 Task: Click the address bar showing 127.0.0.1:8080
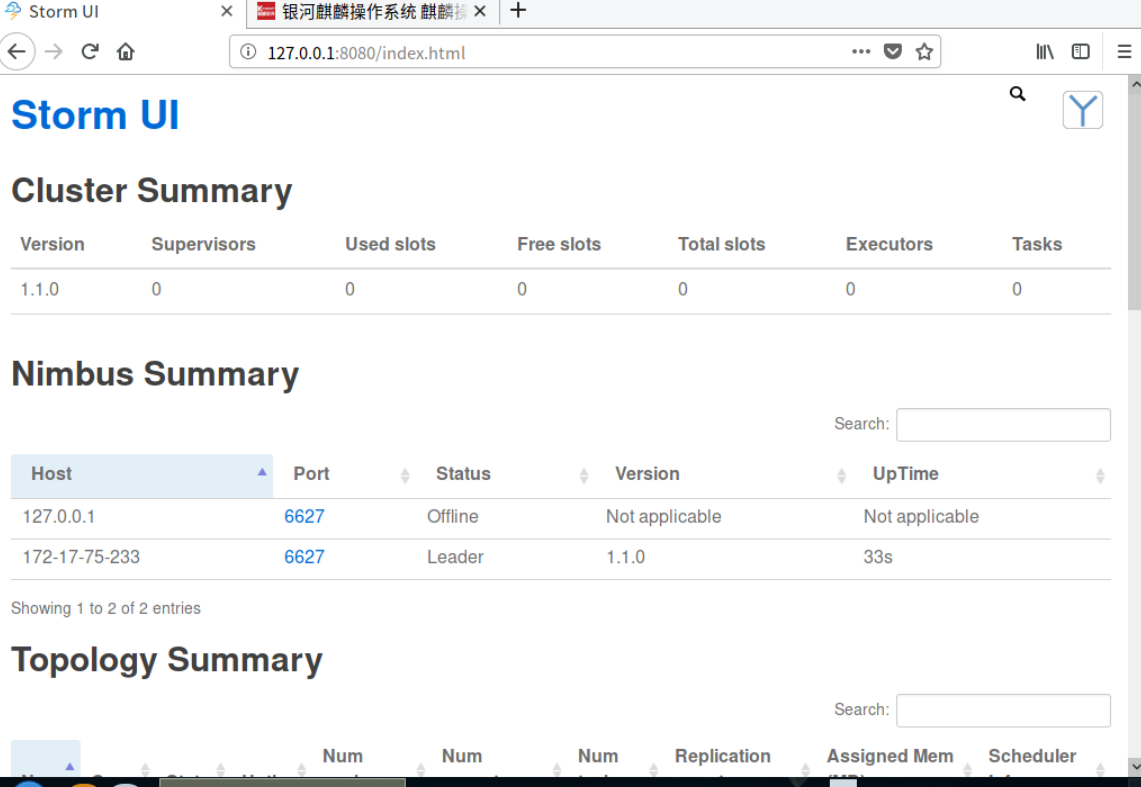(x=550, y=52)
